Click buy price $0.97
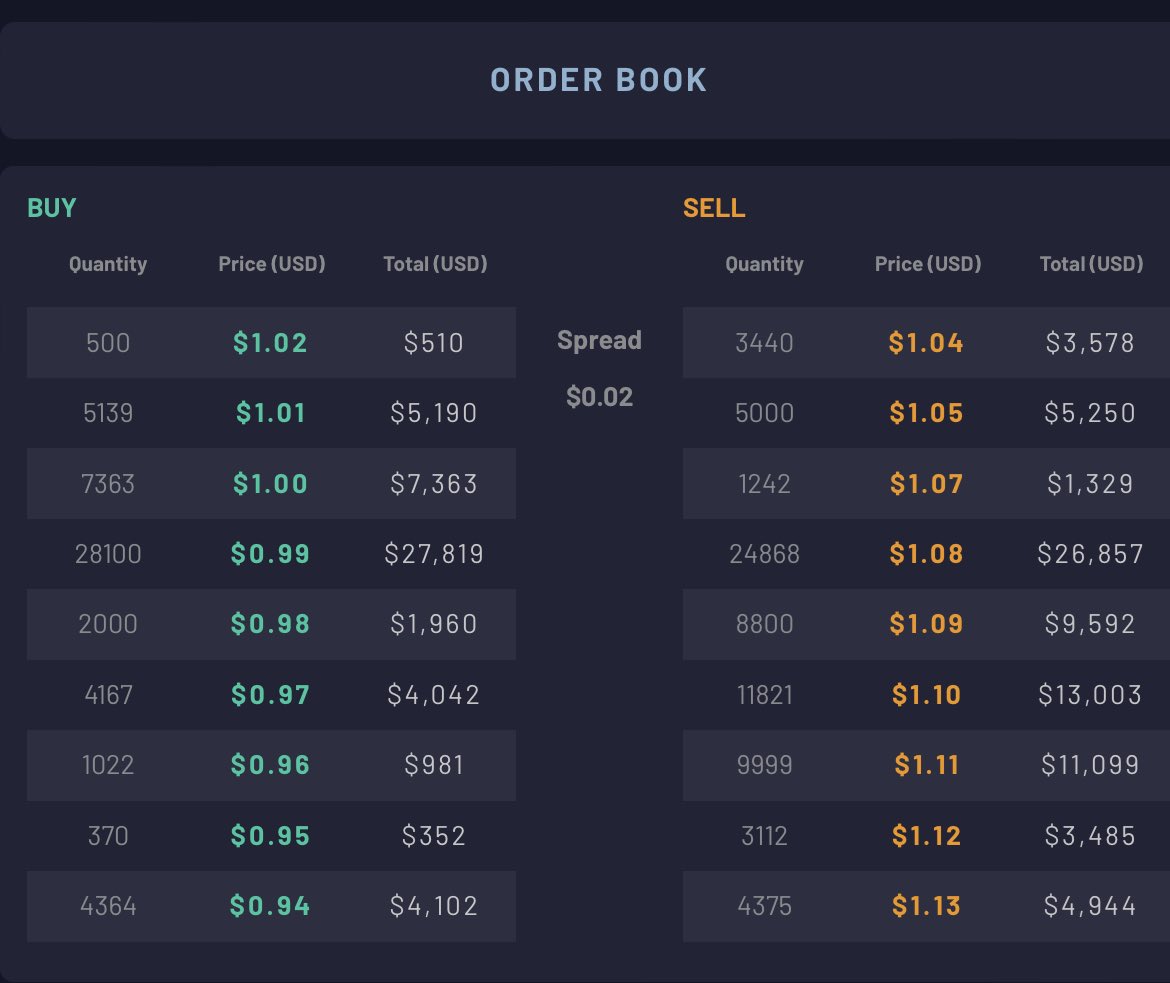The height and width of the screenshot is (983, 1170). (x=270, y=695)
